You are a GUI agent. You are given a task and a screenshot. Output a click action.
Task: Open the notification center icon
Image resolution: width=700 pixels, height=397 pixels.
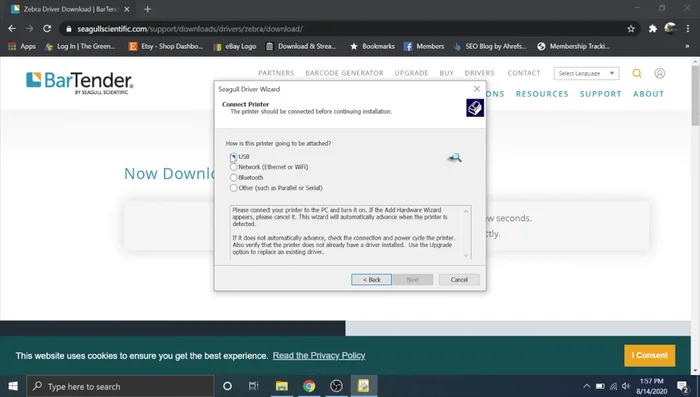pyautogui.click(x=683, y=386)
